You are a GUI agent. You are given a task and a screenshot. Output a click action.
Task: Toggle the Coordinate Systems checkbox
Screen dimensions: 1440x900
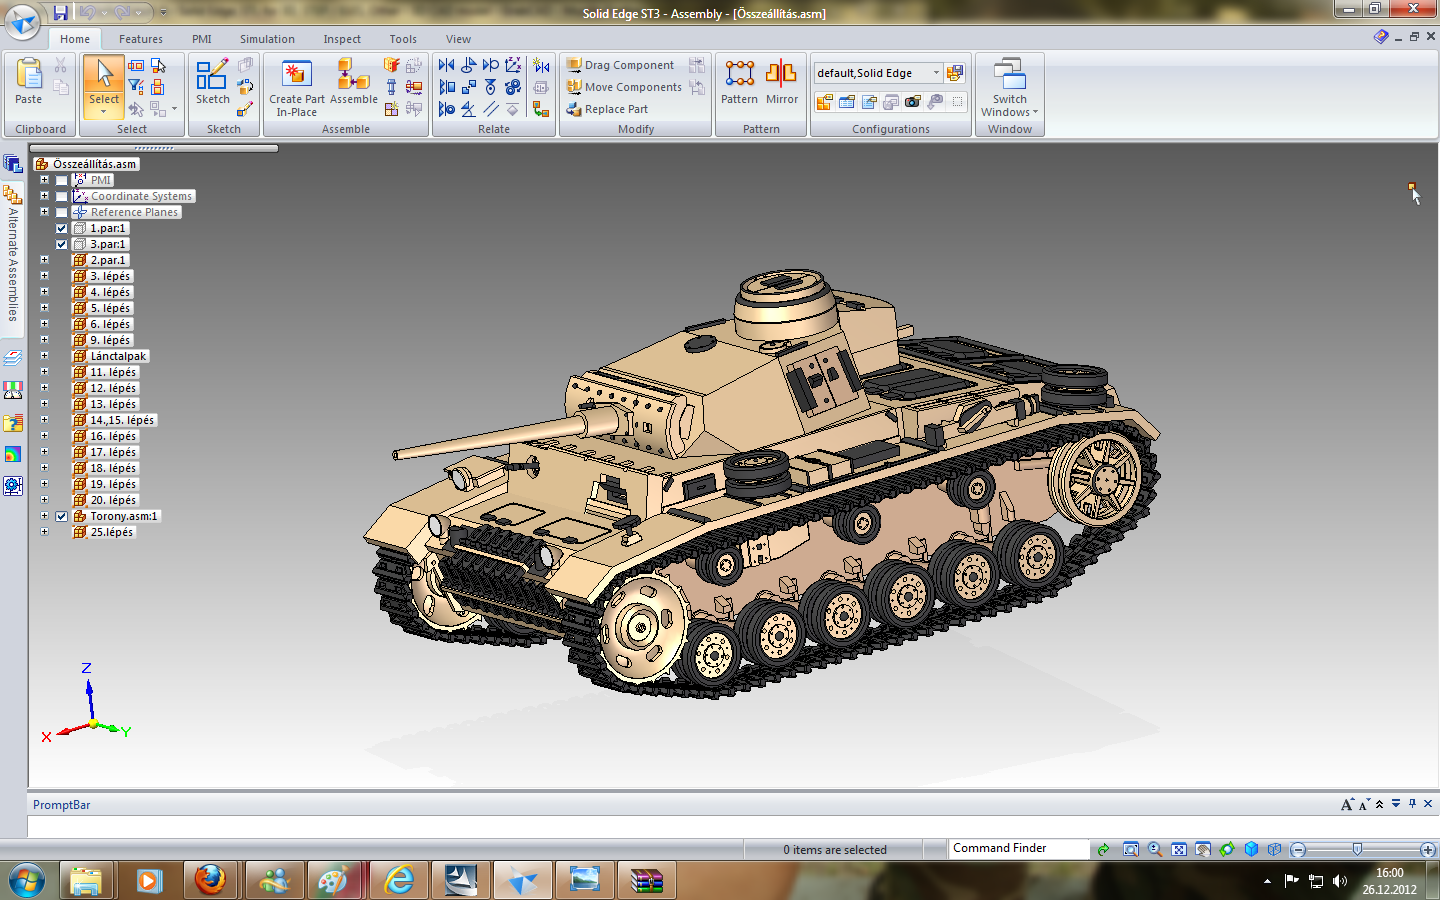pos(62,196)
